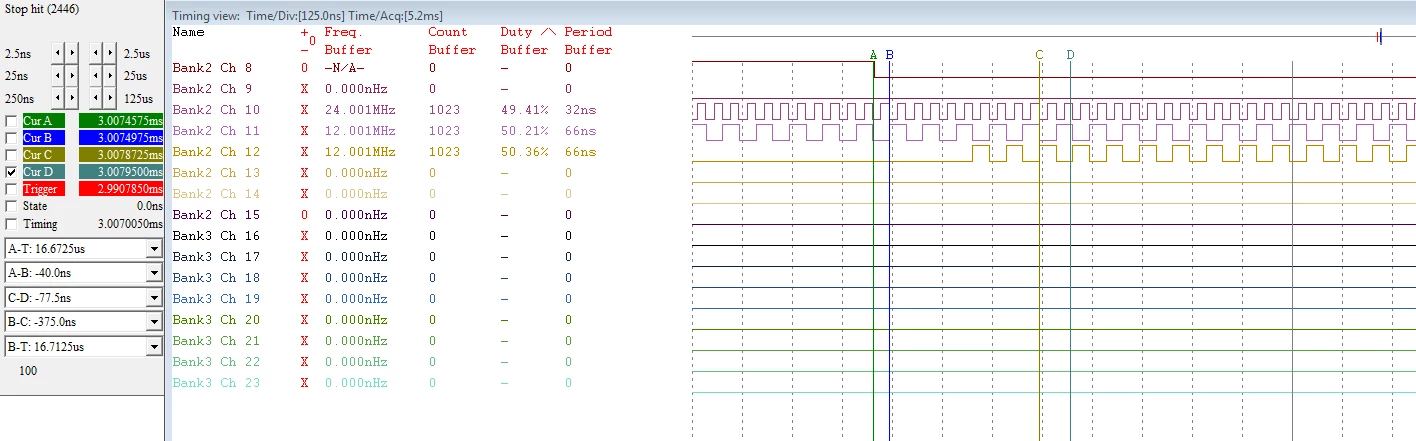This screenshot has height=441, width=1416.
Task: Click left arrow of stepper beside 2.5us
Action: click(x=96, y=53)
